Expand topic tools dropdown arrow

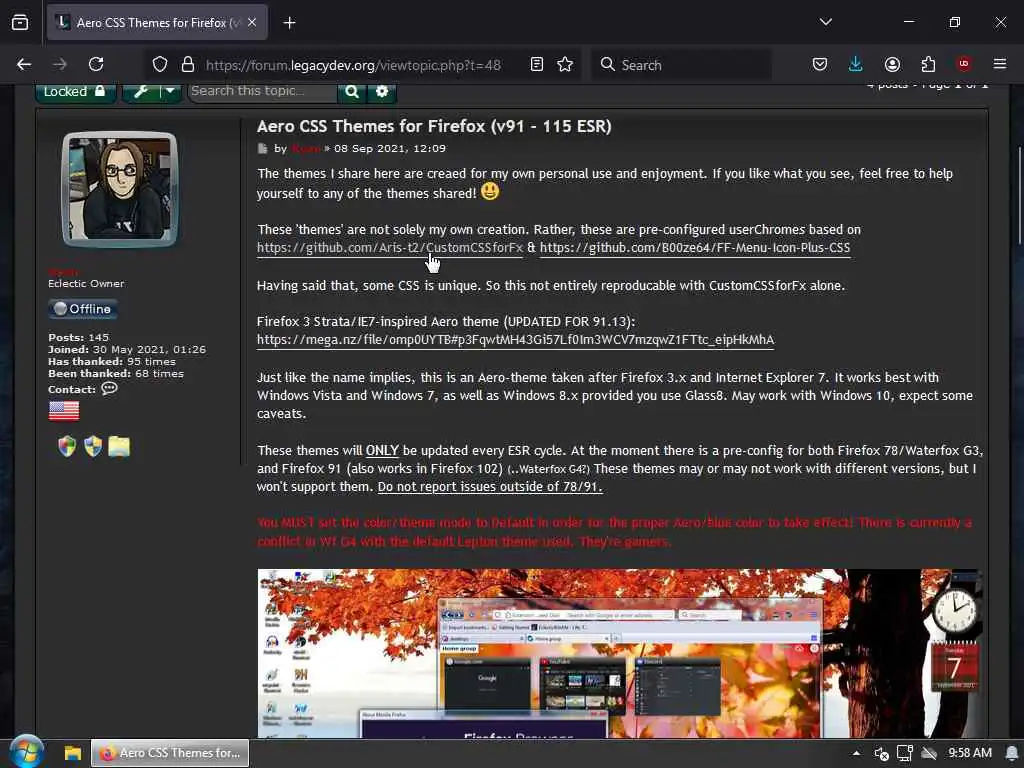(170, 91)
